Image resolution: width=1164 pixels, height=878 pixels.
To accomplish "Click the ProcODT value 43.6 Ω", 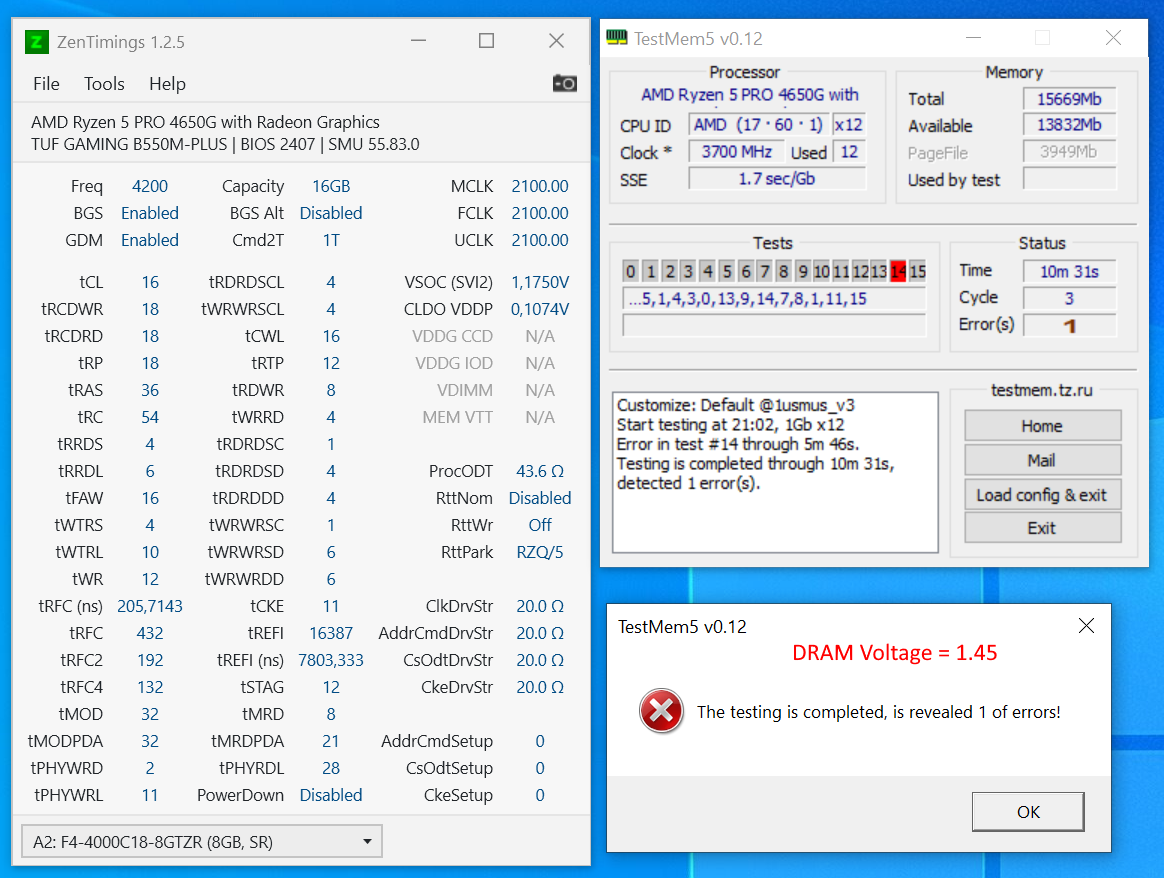I will (540, 471).
